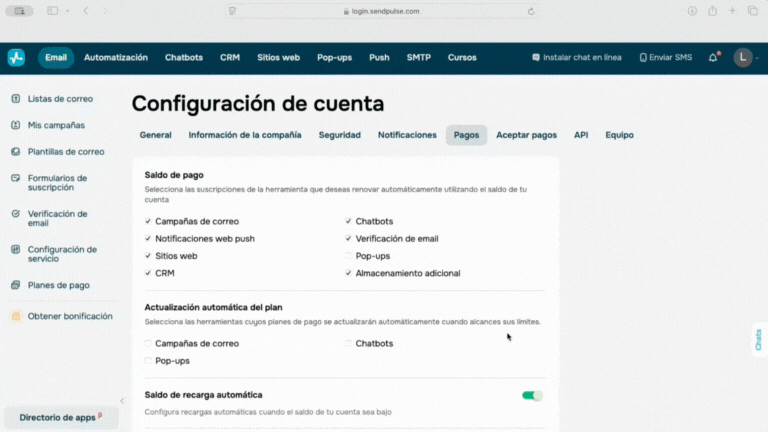Click the Planes de pago icon
The height and width of the screenshot is (432, 768).
click(x=16, y=285)
